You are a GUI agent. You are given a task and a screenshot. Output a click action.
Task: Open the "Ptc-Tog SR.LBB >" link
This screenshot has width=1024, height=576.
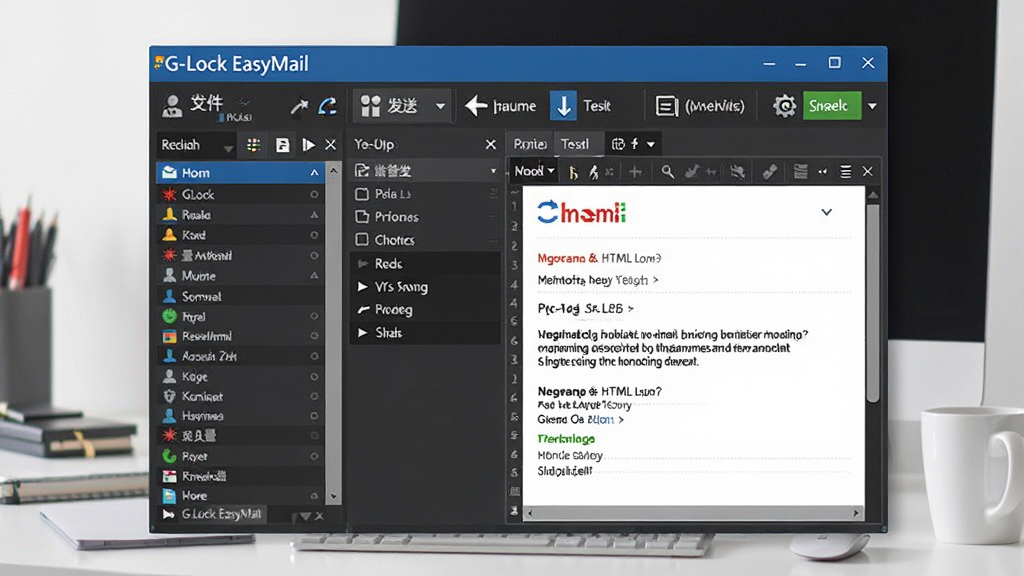585,308
